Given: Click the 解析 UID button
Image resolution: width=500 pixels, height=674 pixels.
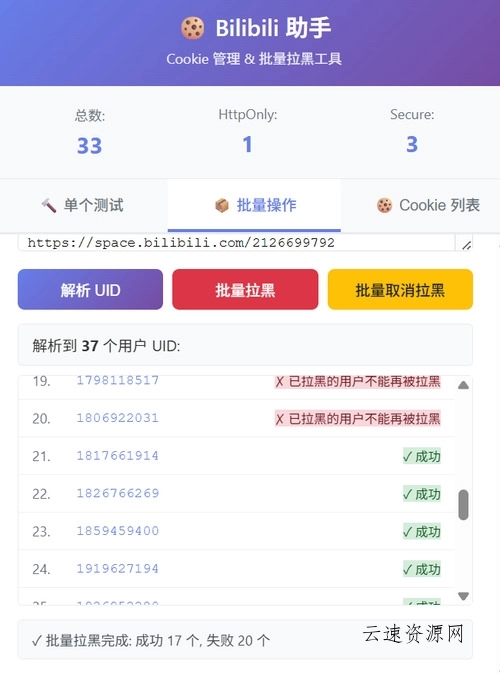Looking at the screenshot, I should coord(90,289).
